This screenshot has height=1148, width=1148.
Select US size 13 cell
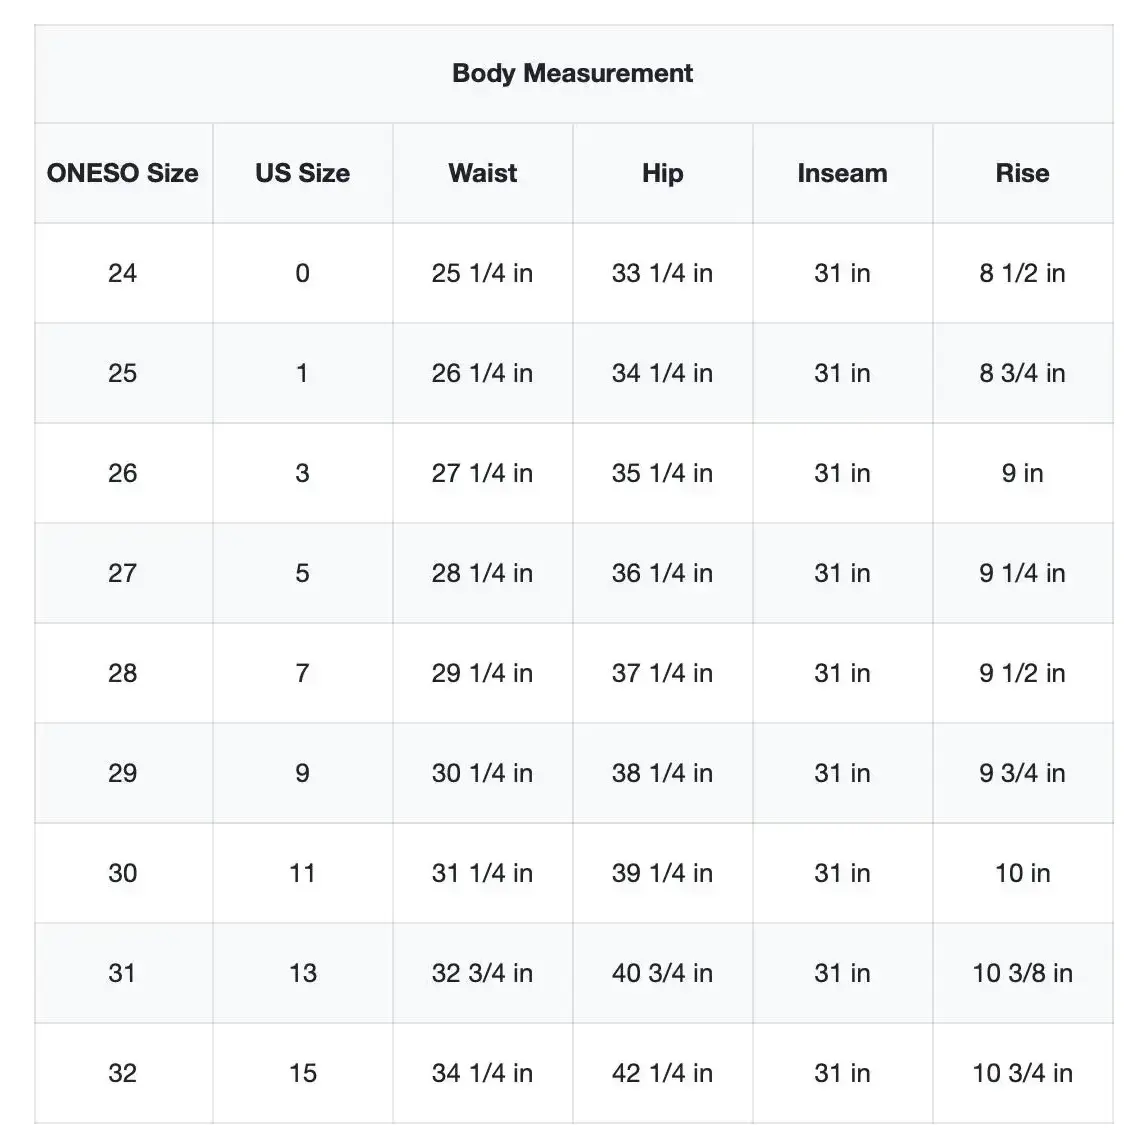[x=302, y=973]
